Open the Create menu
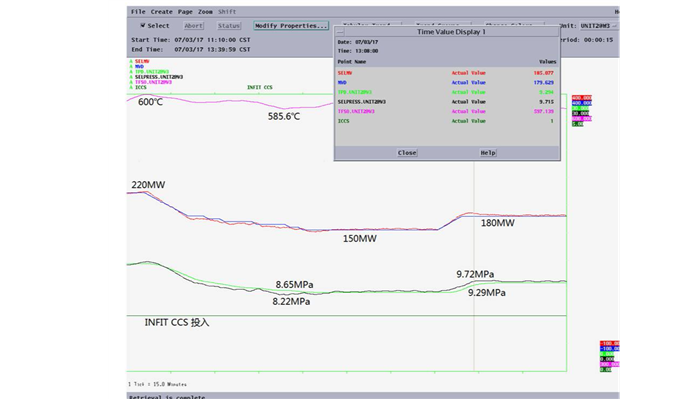This screenshot has height=399, width=698. click(161, 12)
